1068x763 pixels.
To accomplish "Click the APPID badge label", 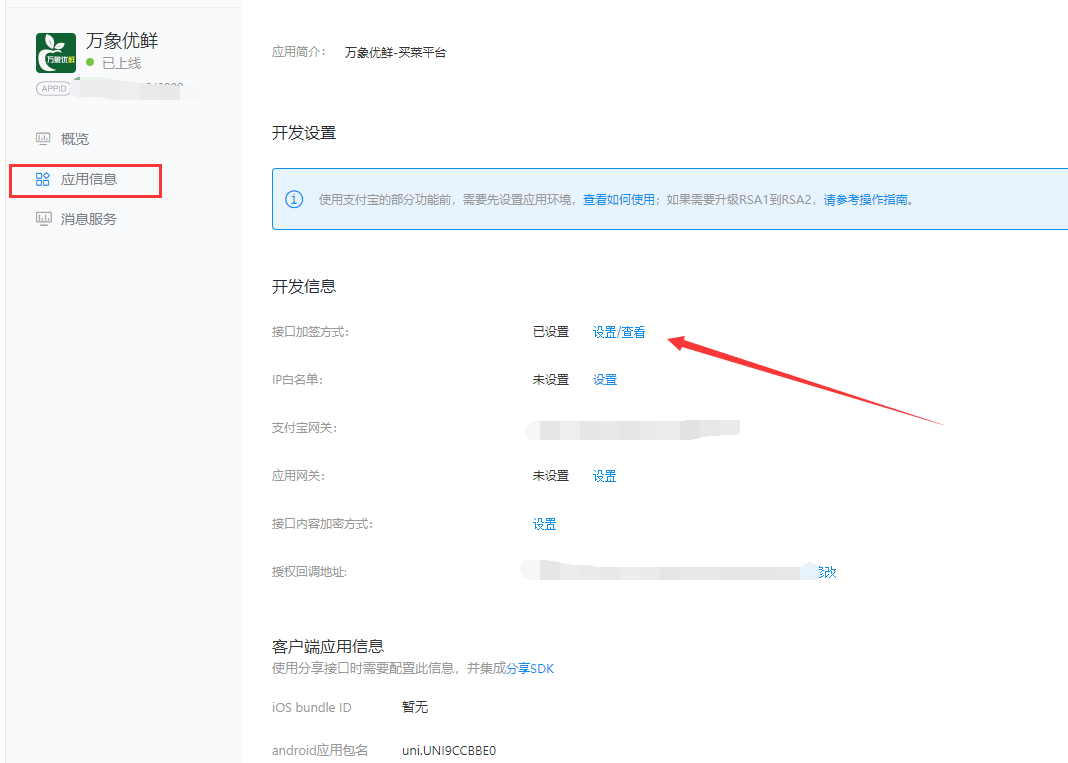I will [53, 89].
